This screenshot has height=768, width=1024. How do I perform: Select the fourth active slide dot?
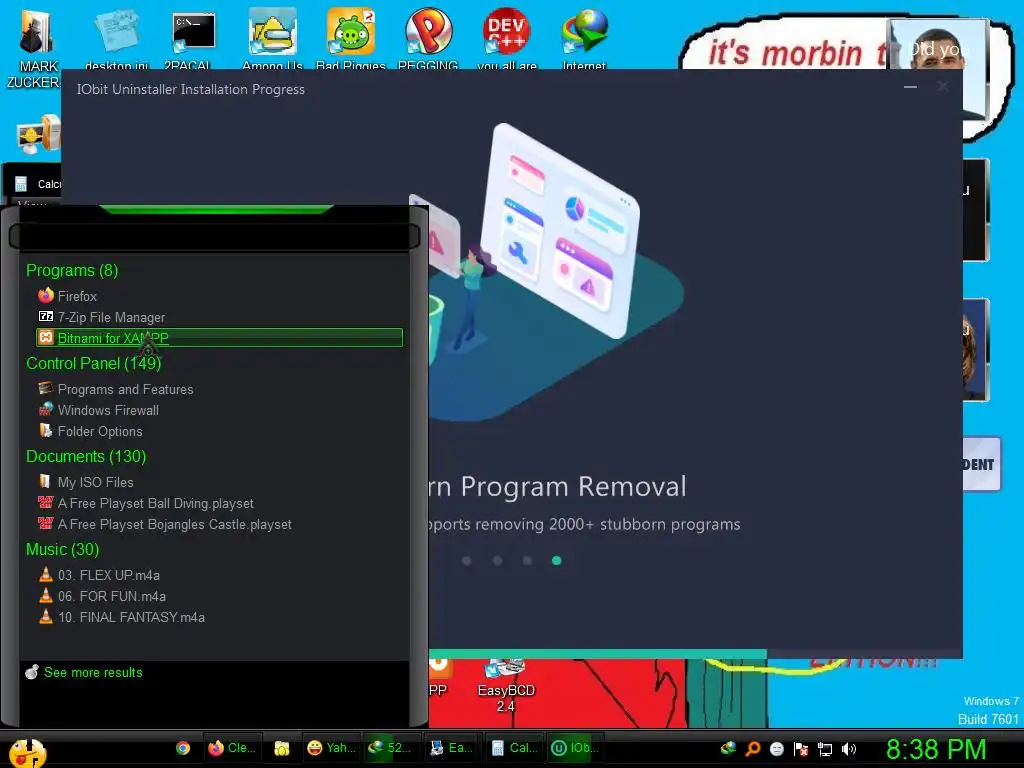tap(556, 560)
